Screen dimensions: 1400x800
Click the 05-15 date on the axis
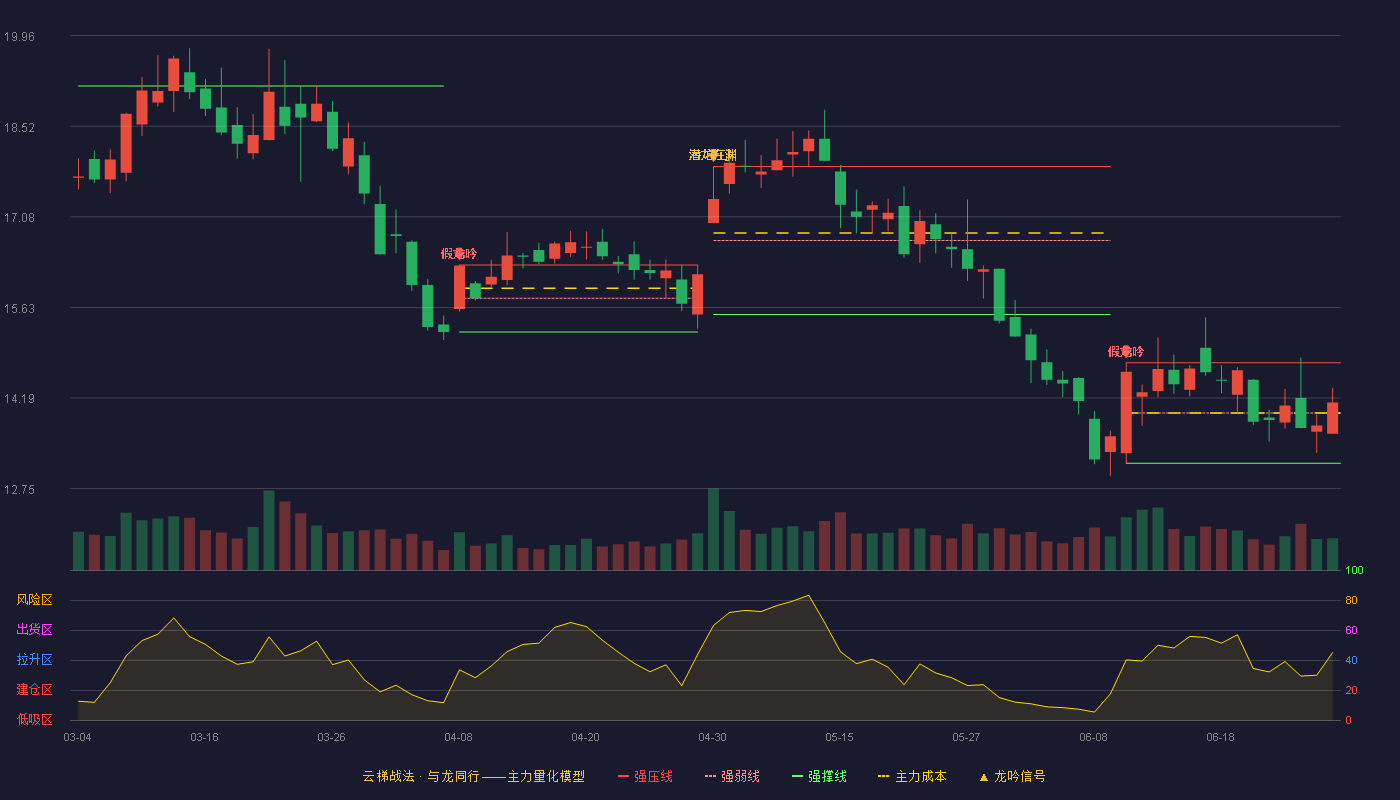pos(839,737)
